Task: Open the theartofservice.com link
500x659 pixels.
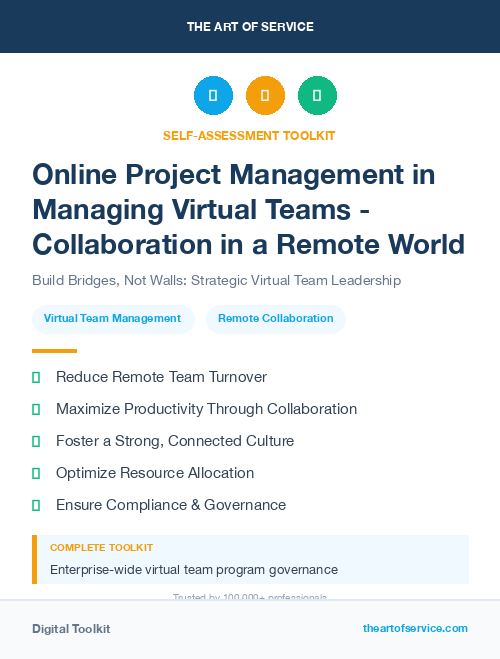Action: coord(415,628)
